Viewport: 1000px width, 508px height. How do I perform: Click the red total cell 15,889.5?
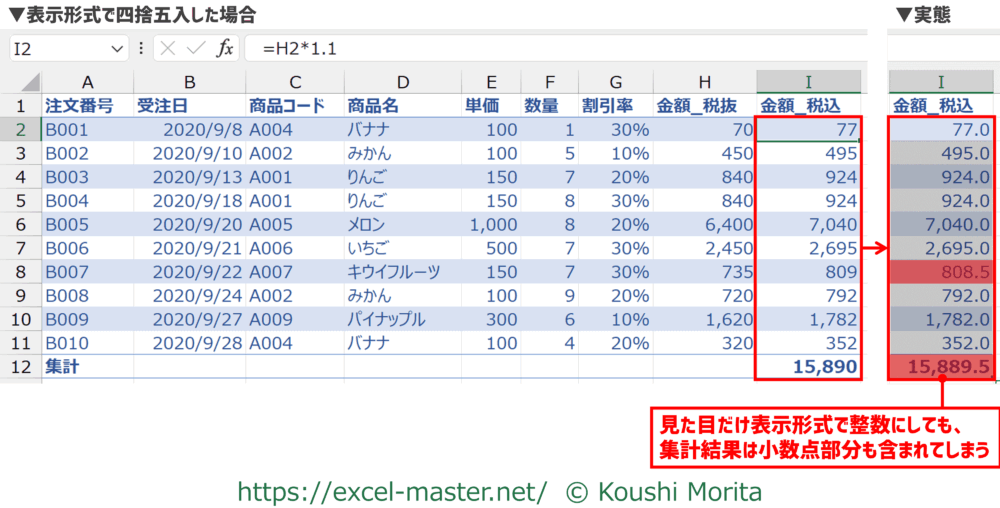941,366
